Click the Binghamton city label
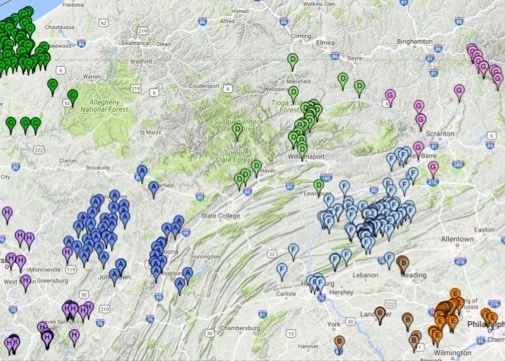Image resolution: width=505 pixels, height=361 pixels. click(414, 42)
